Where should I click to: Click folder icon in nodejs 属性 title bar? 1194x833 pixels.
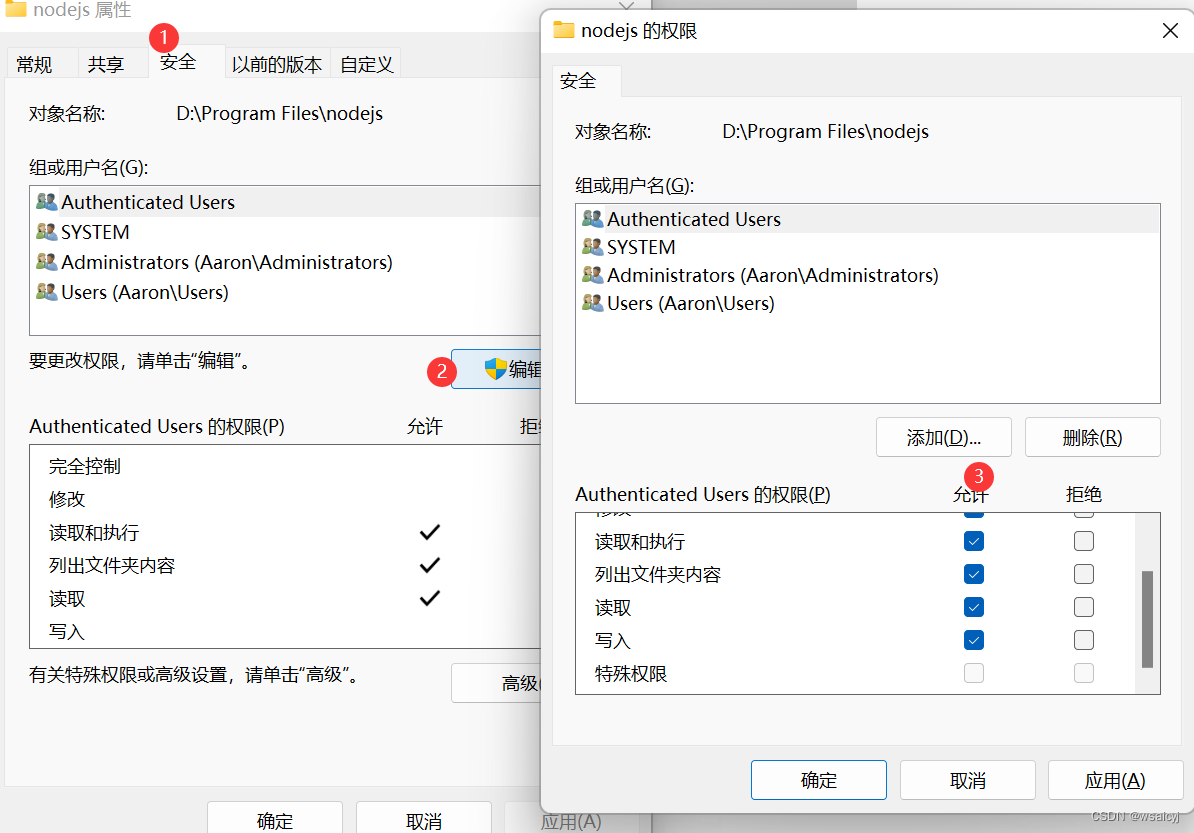(15, 9)
